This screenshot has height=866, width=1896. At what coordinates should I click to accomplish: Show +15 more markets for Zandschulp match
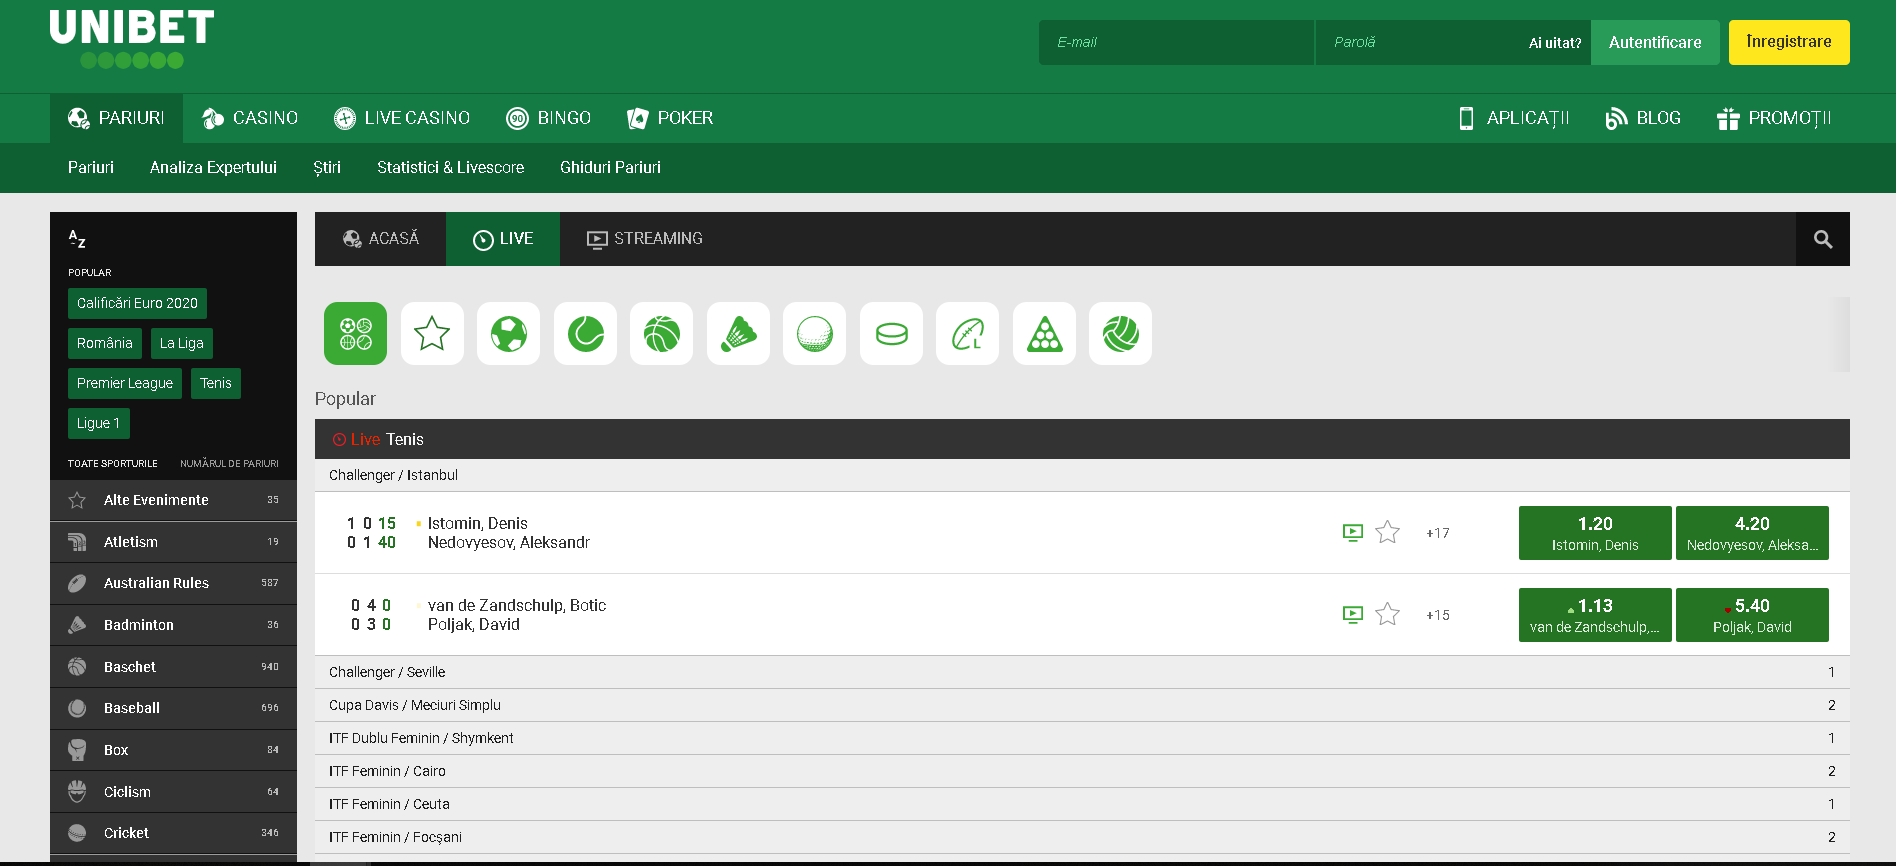1437,615
